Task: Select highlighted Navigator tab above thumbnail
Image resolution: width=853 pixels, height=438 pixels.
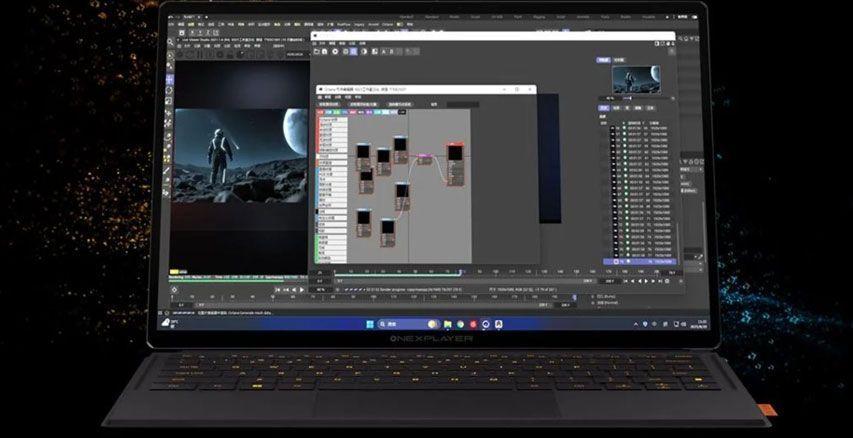Action: point(603,60)
